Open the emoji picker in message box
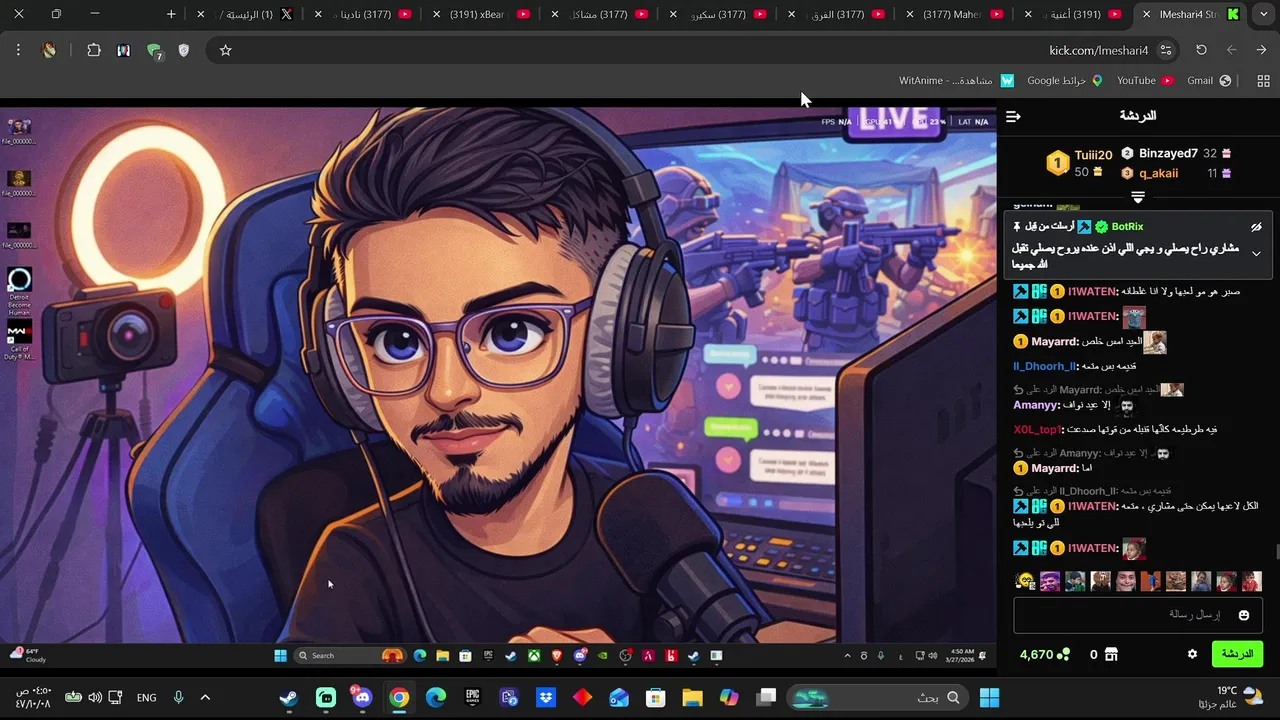This screenshot has height=720, width=1280. point(1244,615)
